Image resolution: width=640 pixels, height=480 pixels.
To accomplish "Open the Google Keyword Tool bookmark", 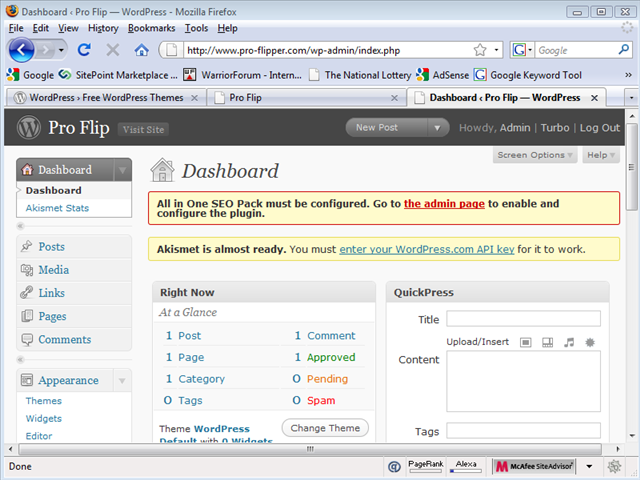I will 528,75.
